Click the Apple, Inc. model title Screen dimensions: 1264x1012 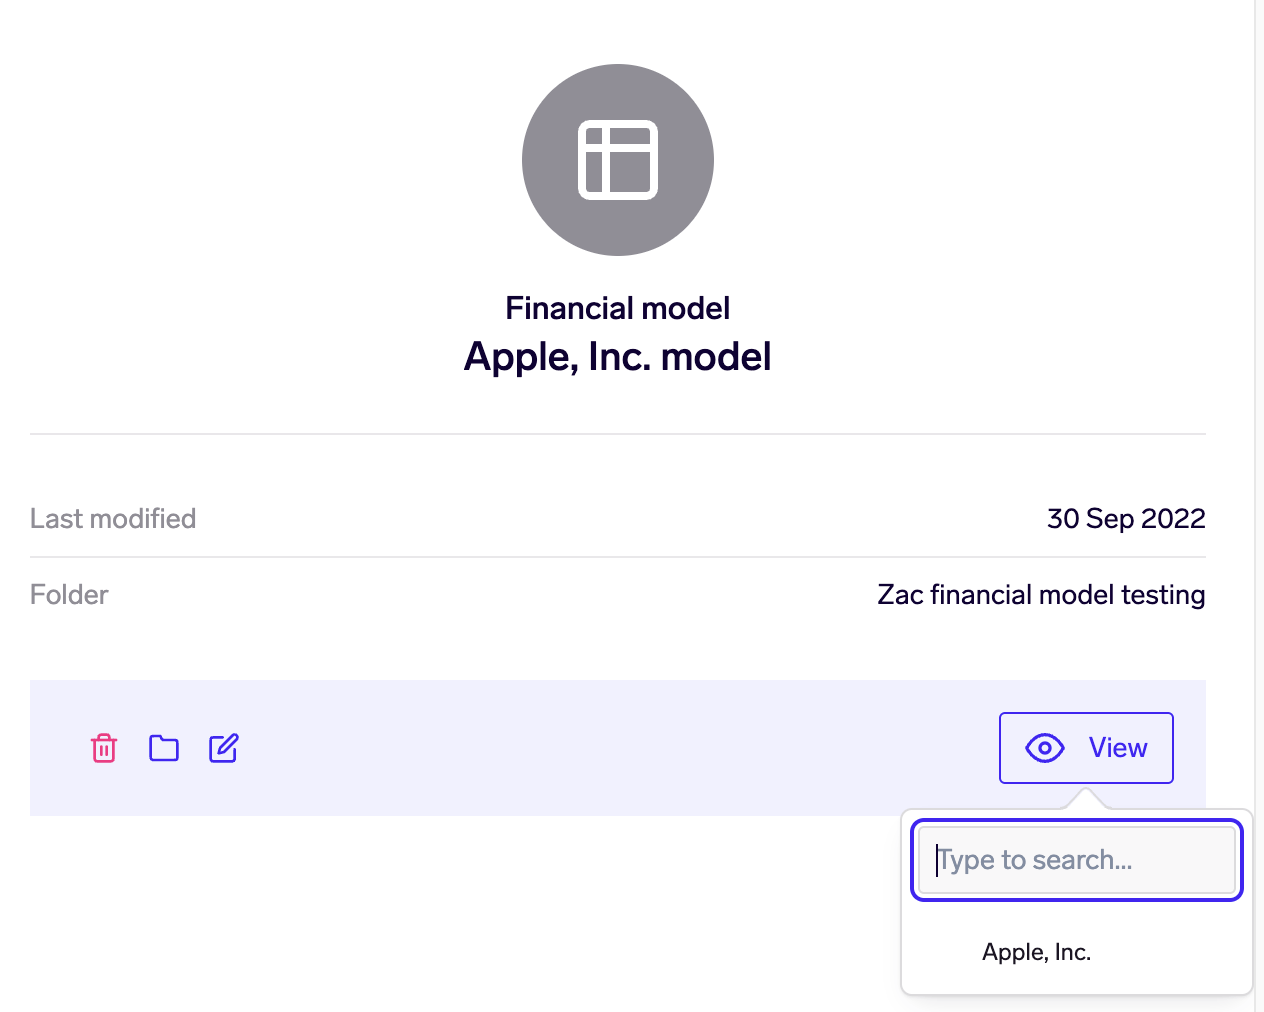618,357
